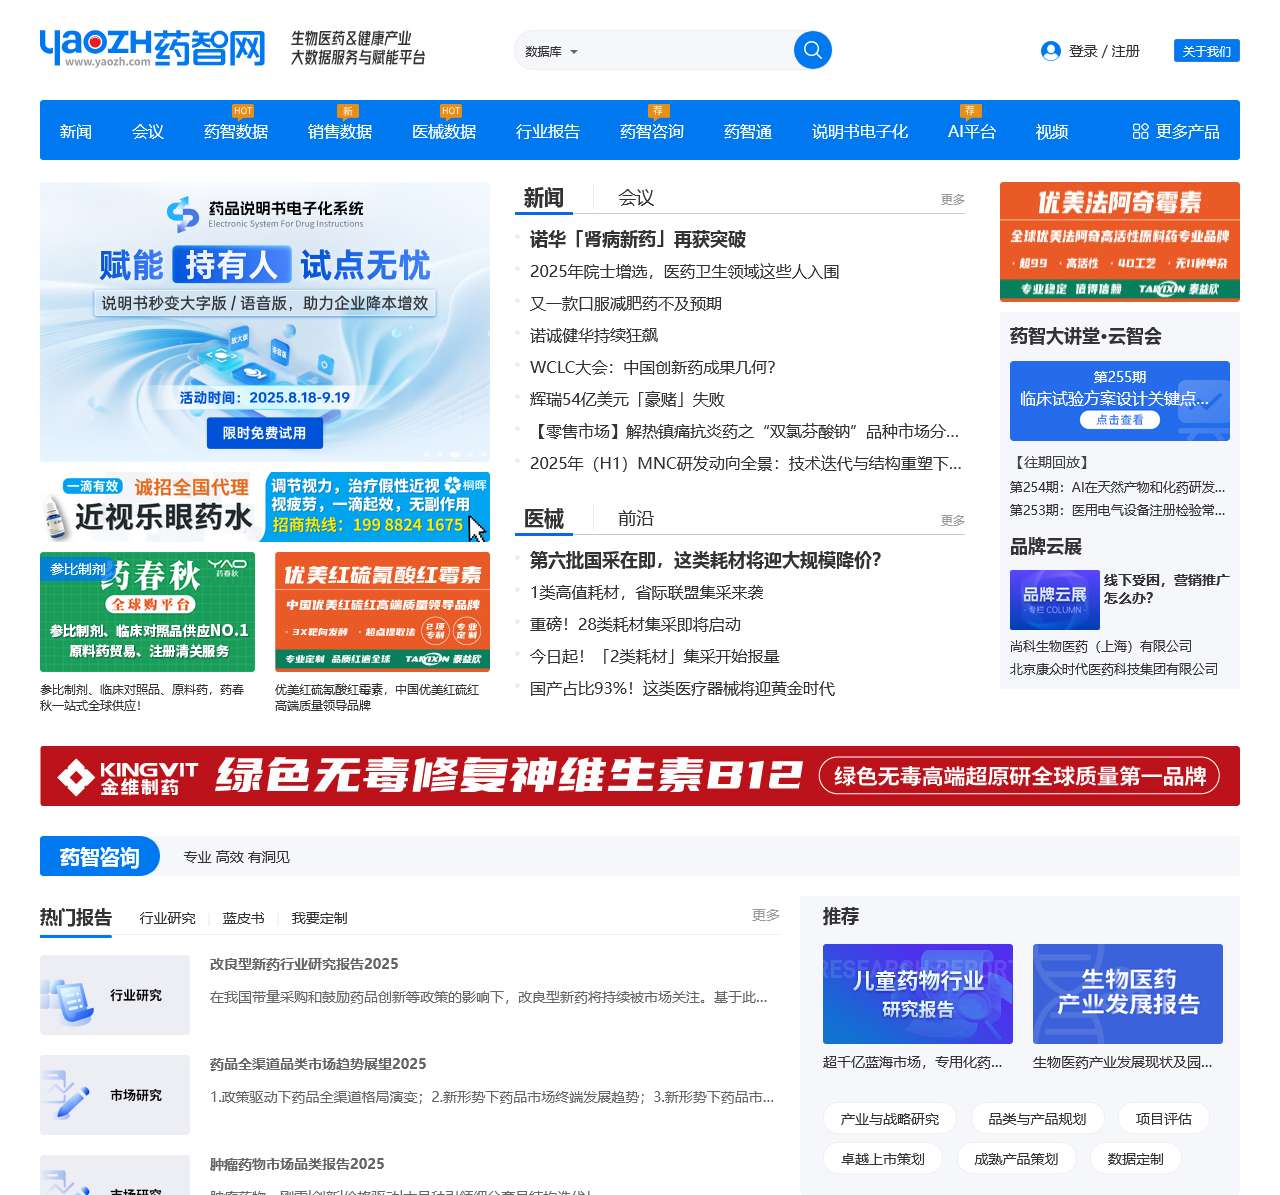Click the yaozh 药智网 logo
1280x1195 pixels.
click(x=150, y=46)
